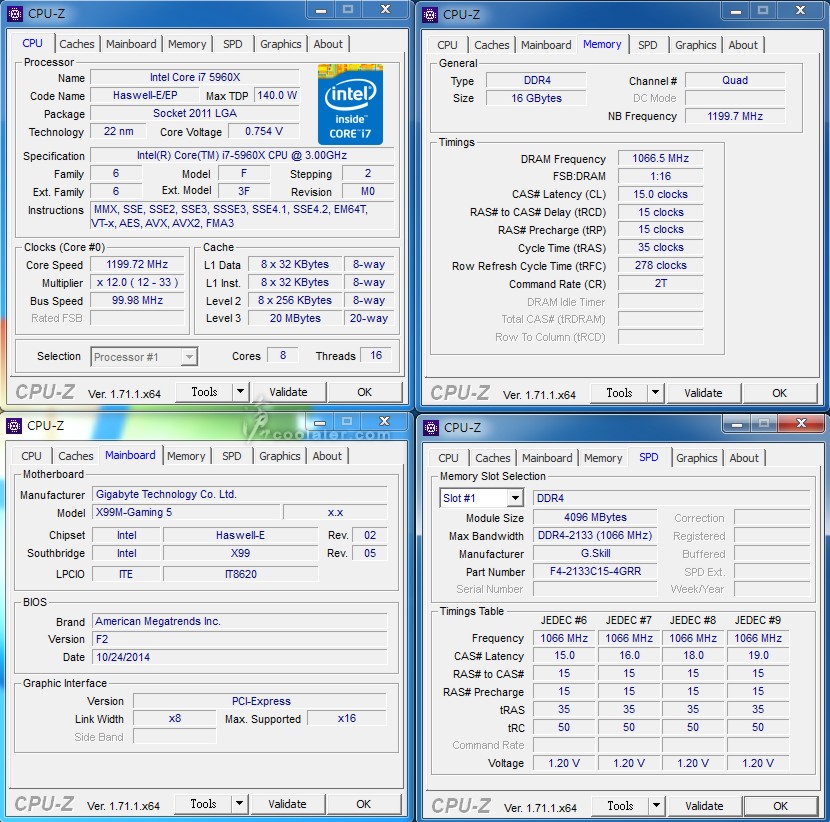Click the Link Width value x8
Image resolution: width=830 pixels, height=822 pixels.
175,718
